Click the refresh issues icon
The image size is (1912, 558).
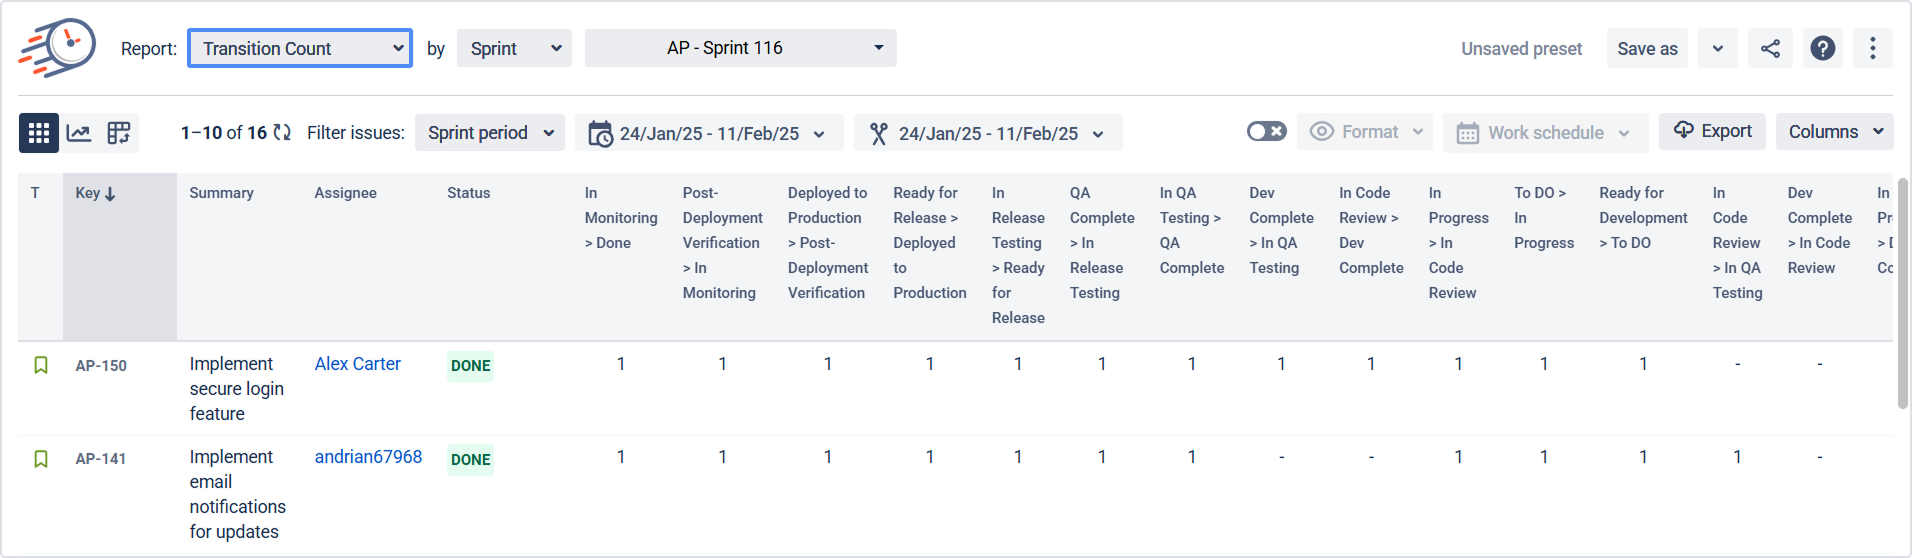pyautogui.click(x=282, y=133)
